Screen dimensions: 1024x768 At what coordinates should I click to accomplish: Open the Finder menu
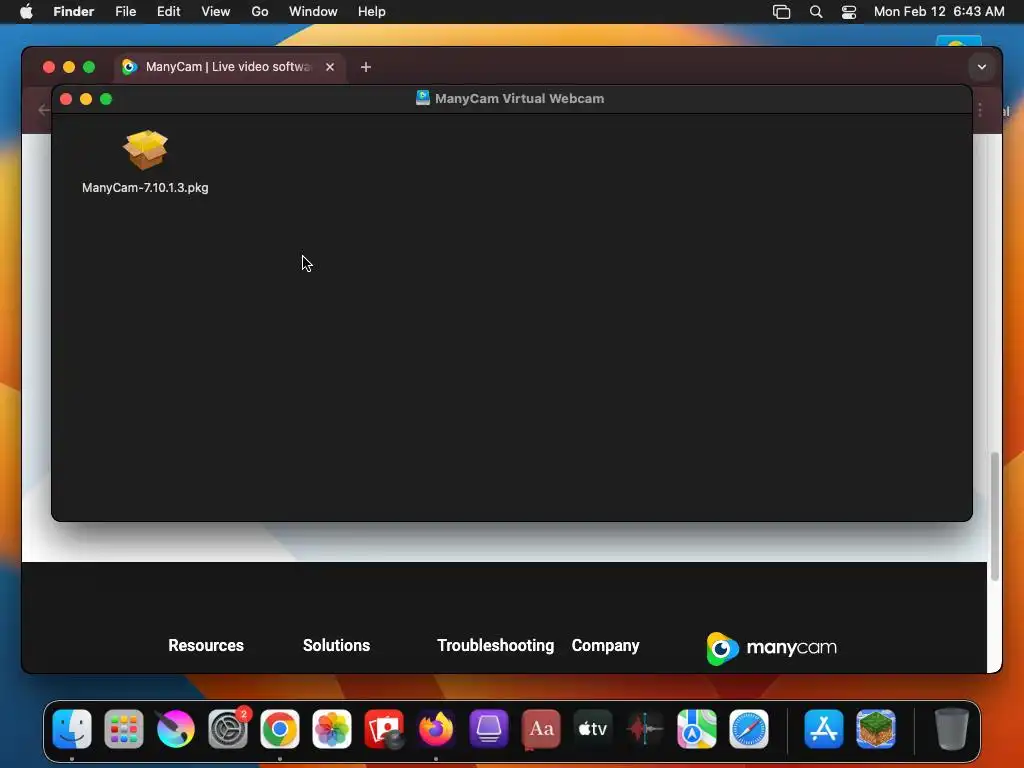pos(74,11)
